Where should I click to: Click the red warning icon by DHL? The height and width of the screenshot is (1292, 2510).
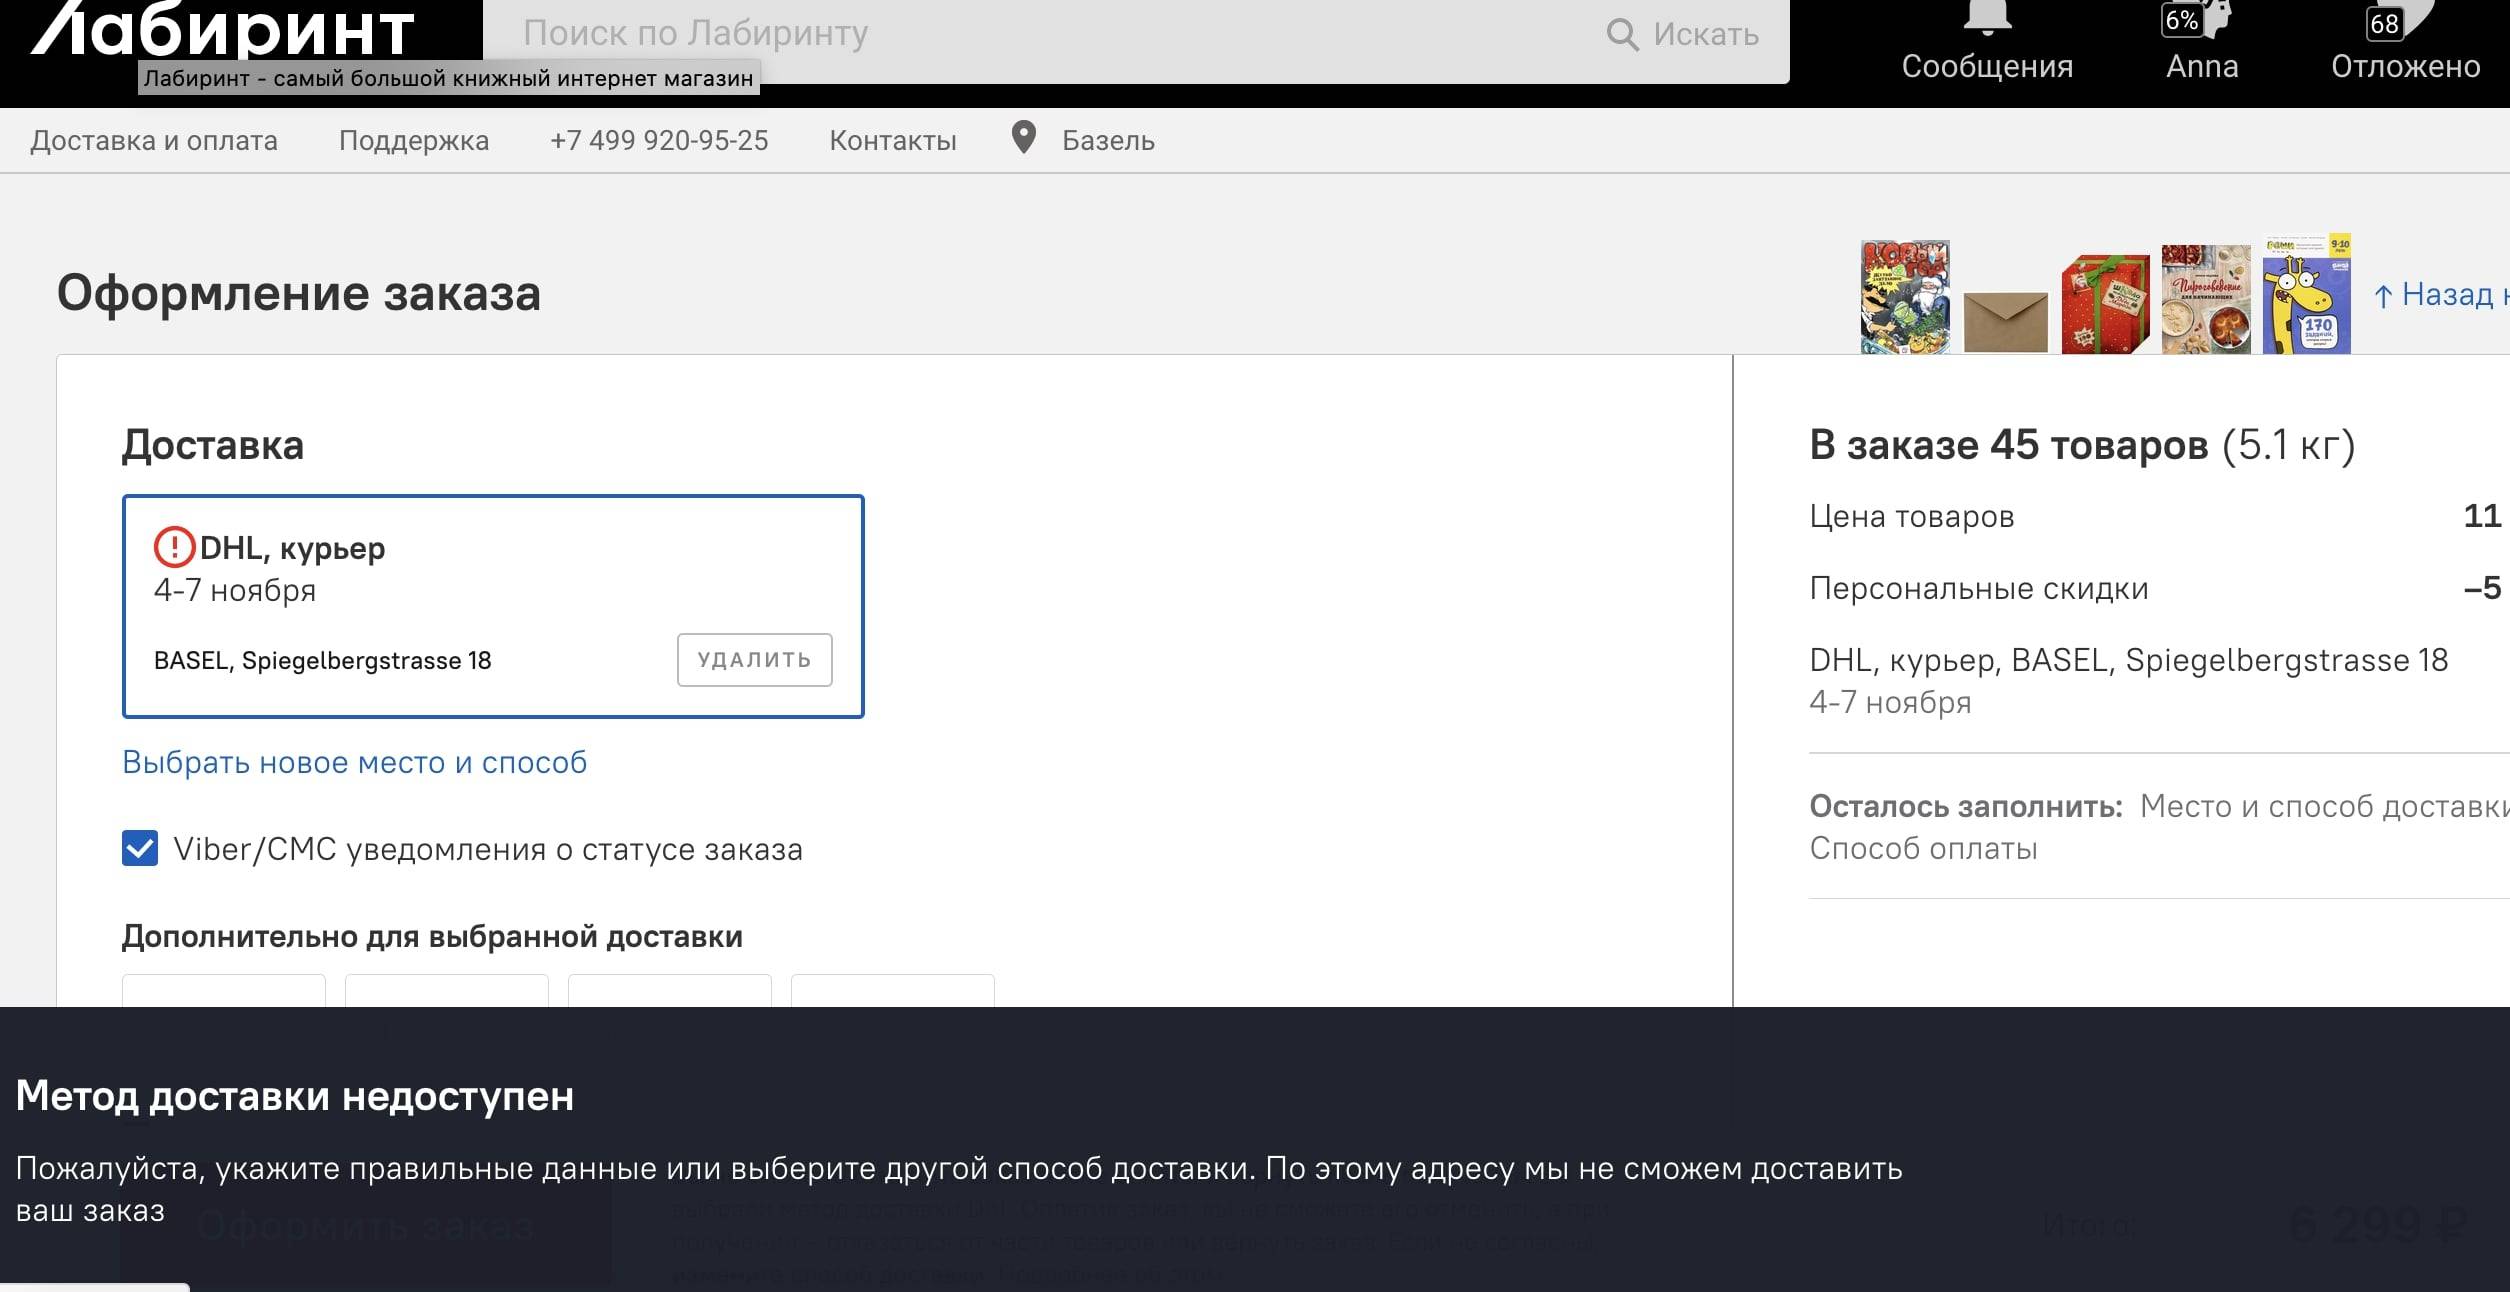(174, 547)
